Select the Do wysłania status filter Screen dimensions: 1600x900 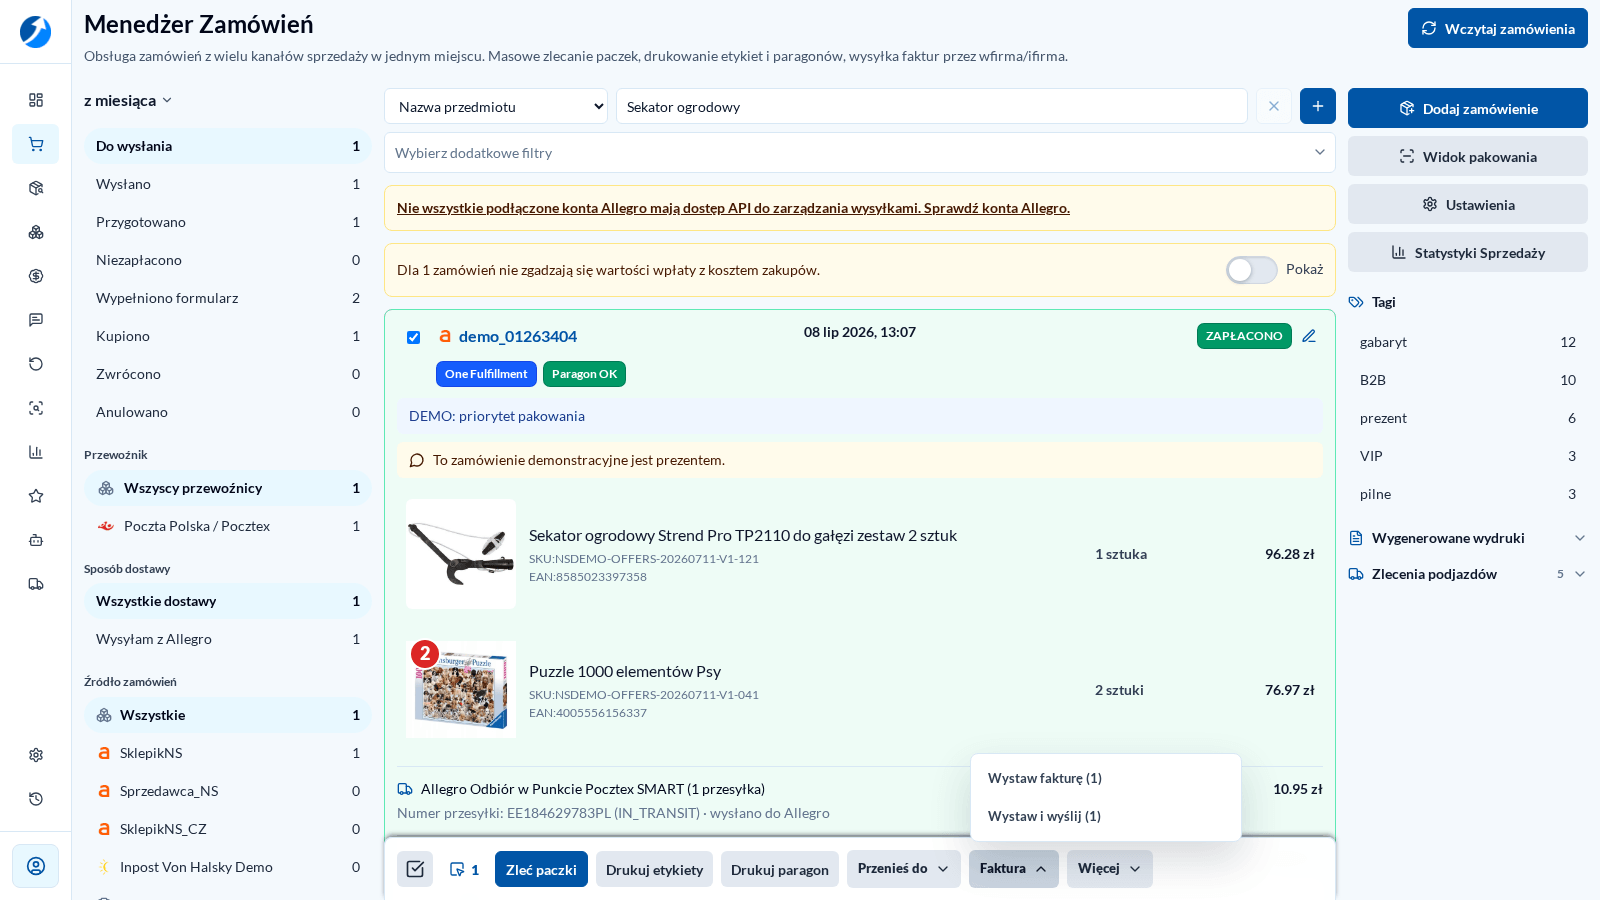click(228, 146)
